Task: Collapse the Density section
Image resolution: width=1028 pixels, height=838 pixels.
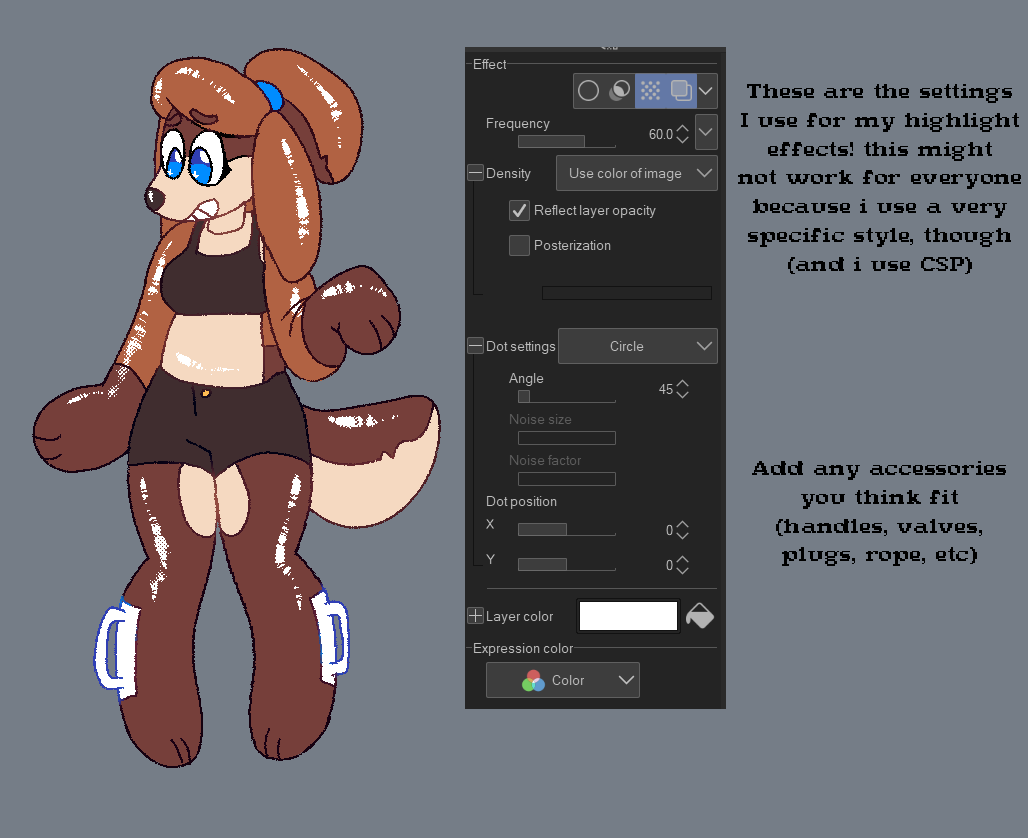Action: 475,173
